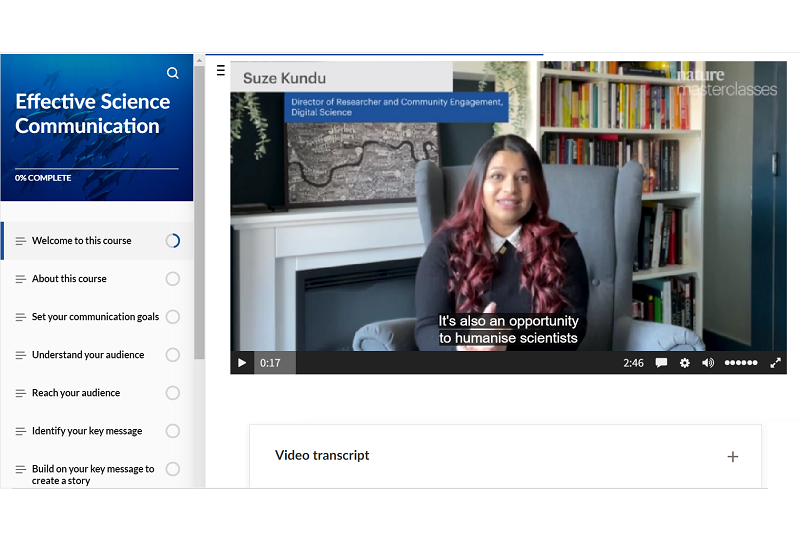Click progress circle for Build on your key message

(173, 469)
